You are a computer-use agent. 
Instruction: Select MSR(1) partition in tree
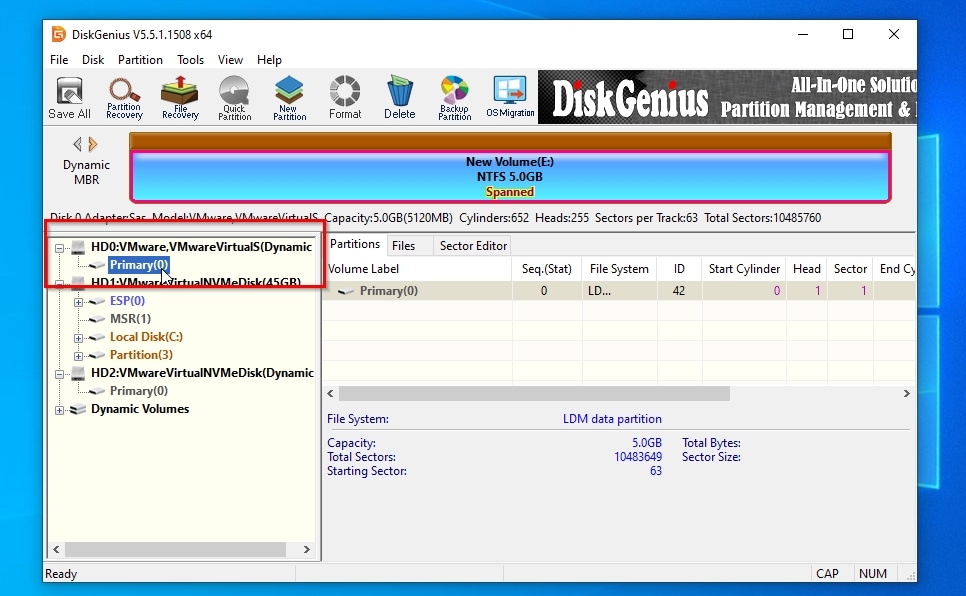coord(130,319)
